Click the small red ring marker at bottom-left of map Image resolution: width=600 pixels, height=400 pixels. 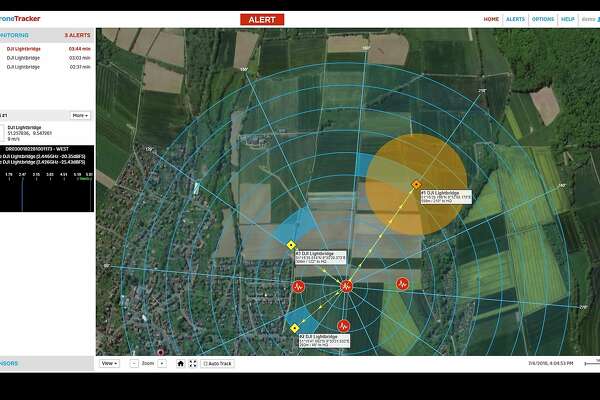pos(161,352)
